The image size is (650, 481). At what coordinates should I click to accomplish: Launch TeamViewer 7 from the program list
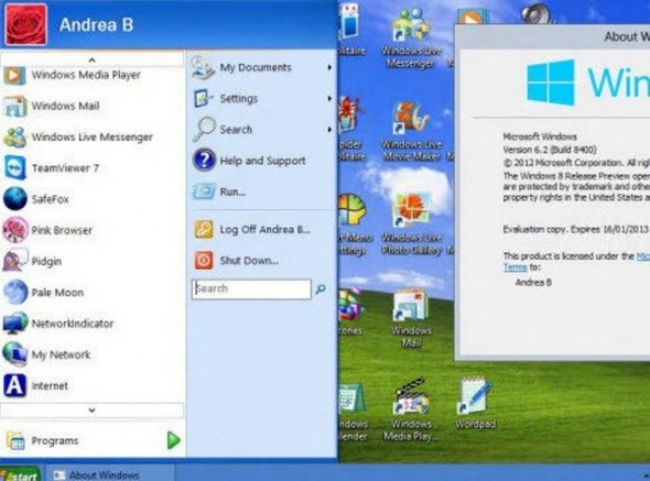pos(65,168)
